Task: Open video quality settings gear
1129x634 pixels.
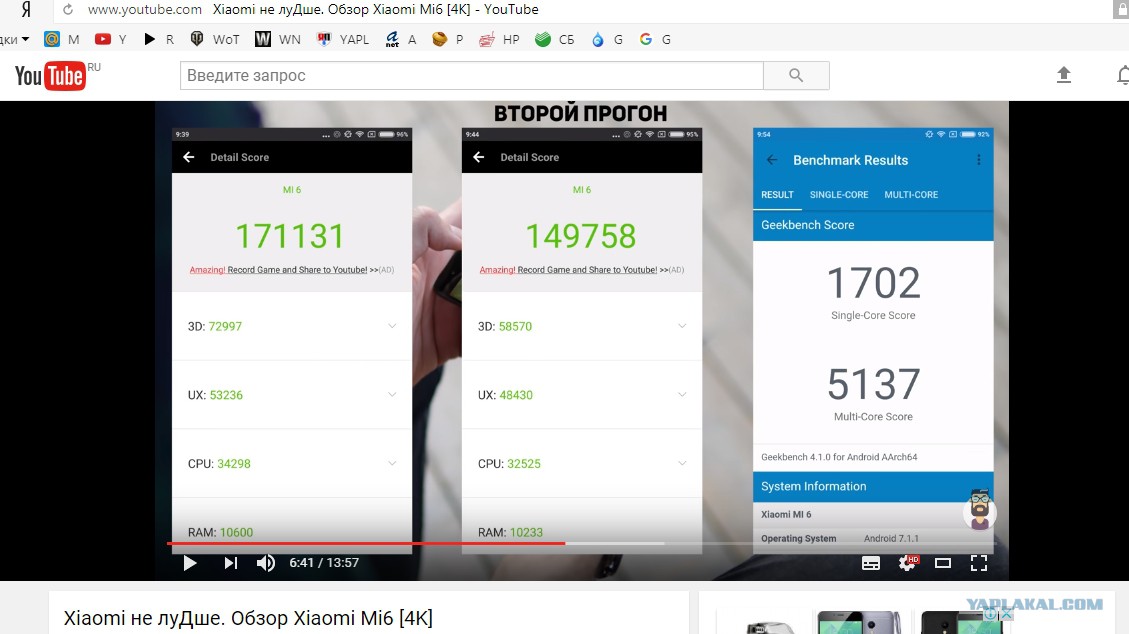Action: click(x=907, y=563)
